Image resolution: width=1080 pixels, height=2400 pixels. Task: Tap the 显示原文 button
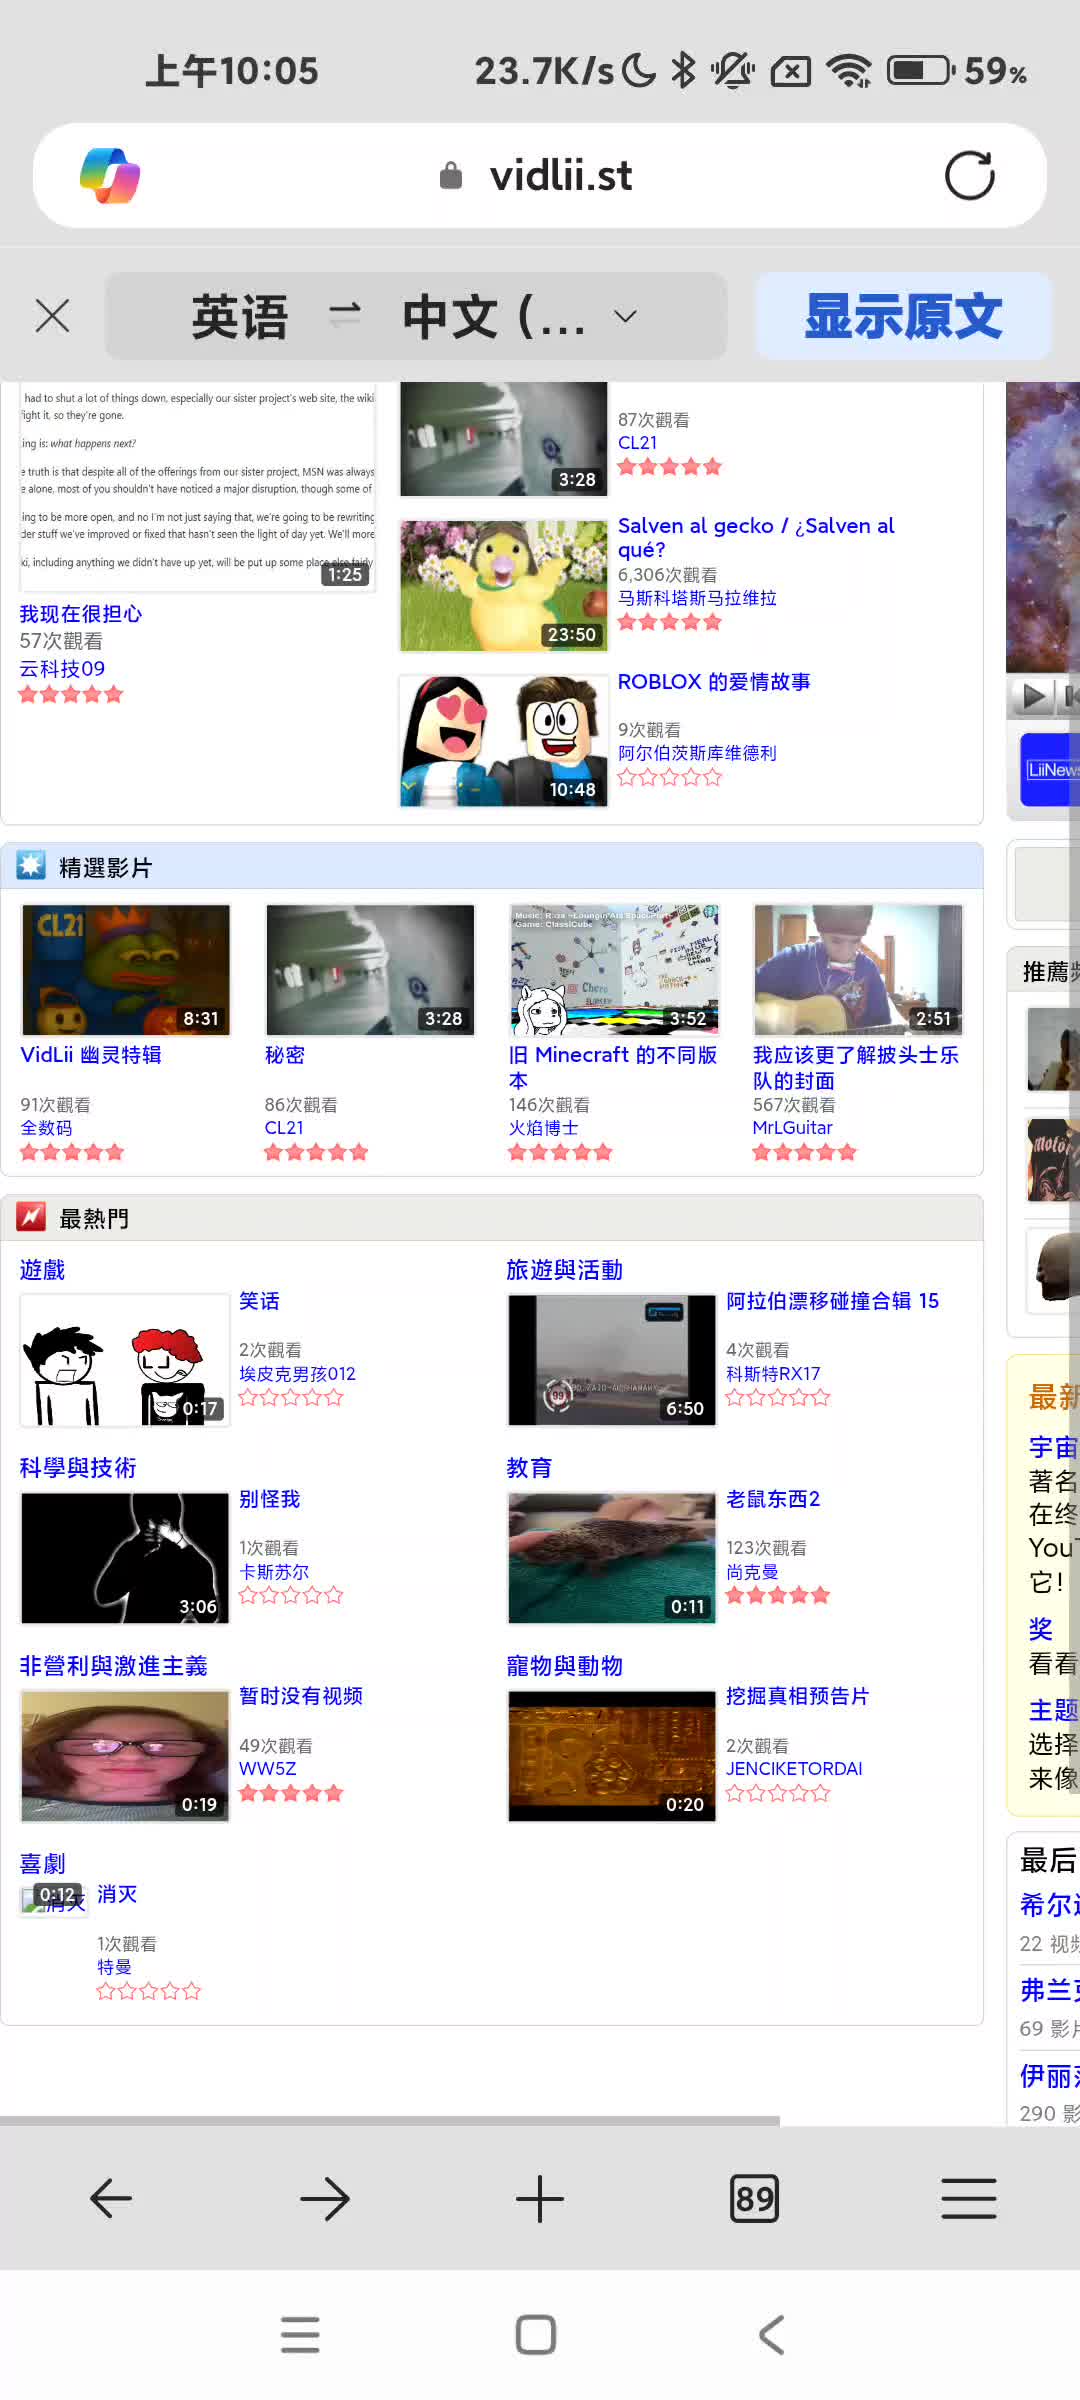903,316
